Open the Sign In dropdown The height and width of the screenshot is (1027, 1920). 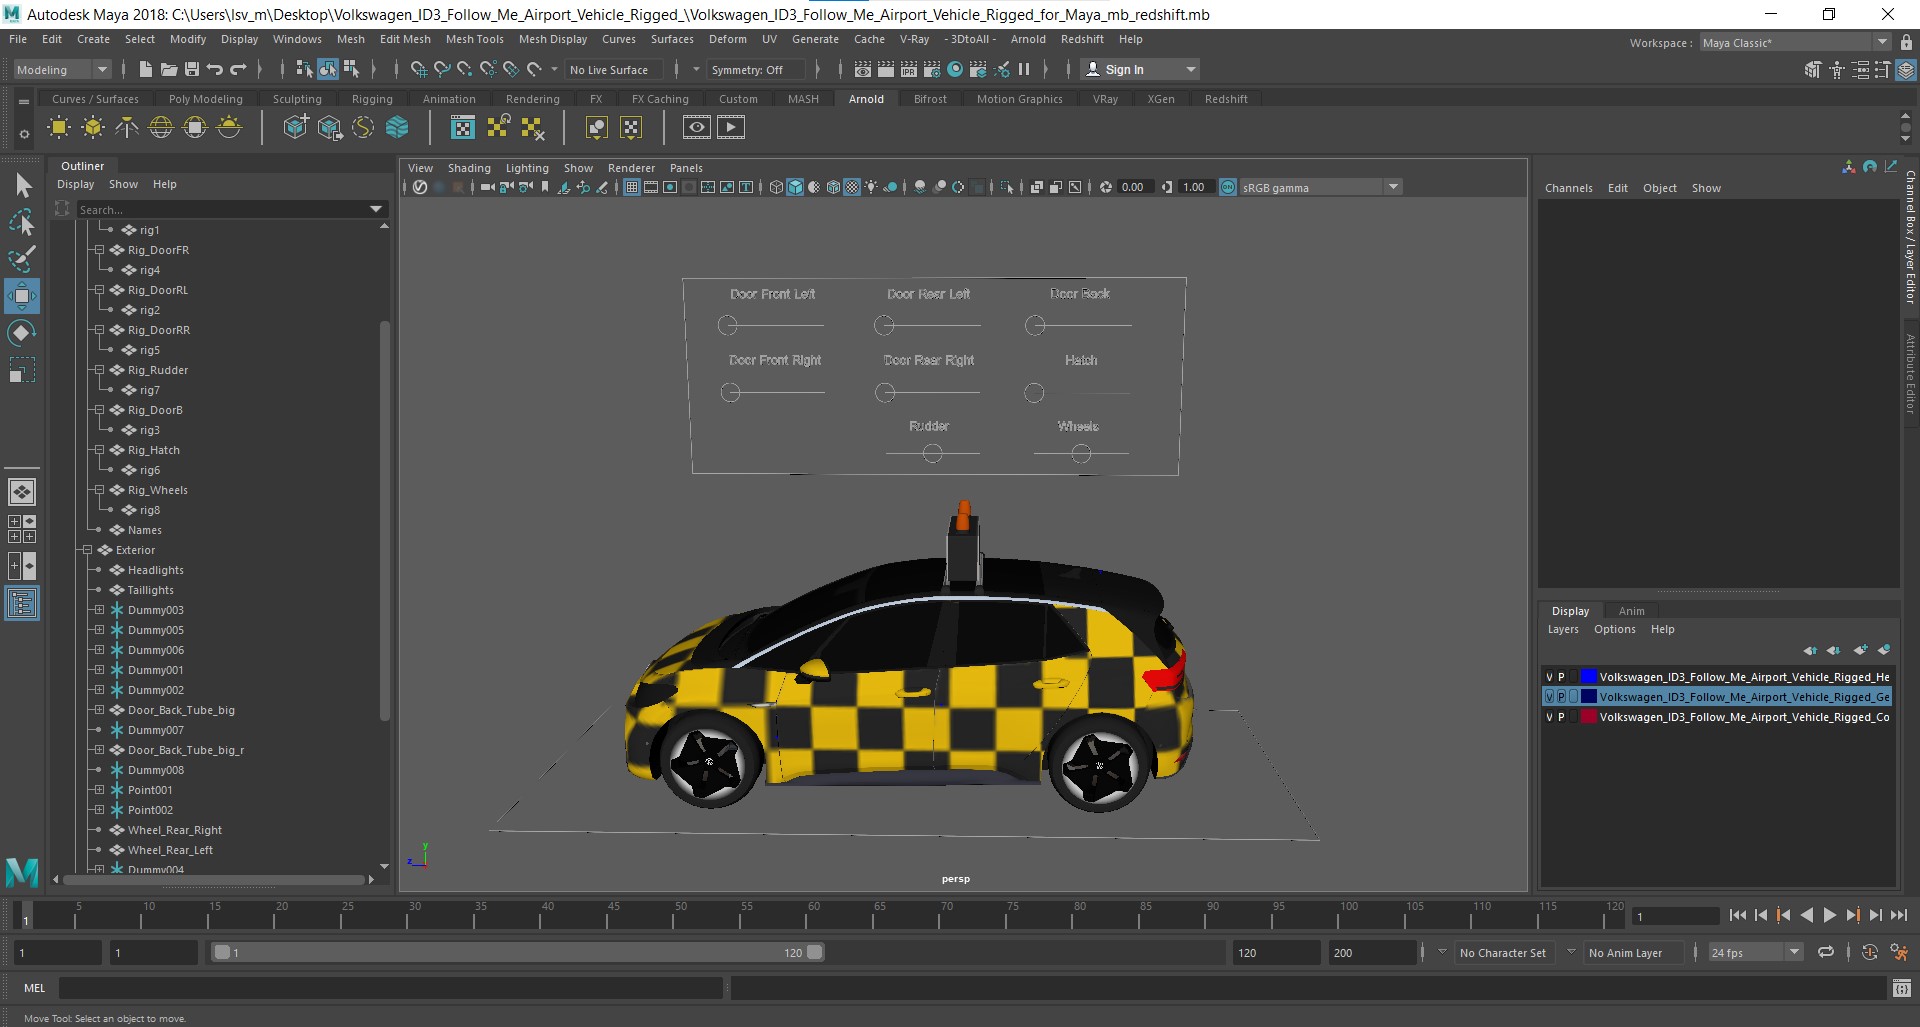pos(1141,69)
